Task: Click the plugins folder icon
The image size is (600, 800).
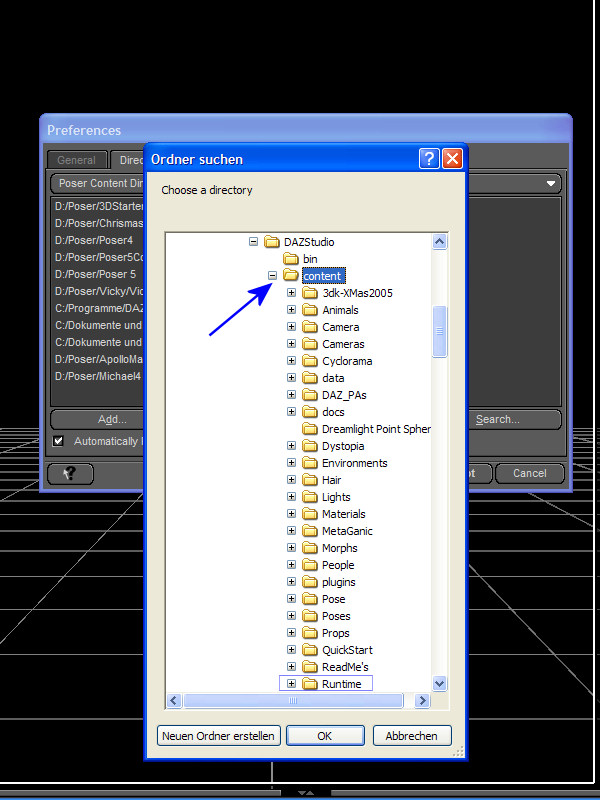Action: [x=310, y=582]
